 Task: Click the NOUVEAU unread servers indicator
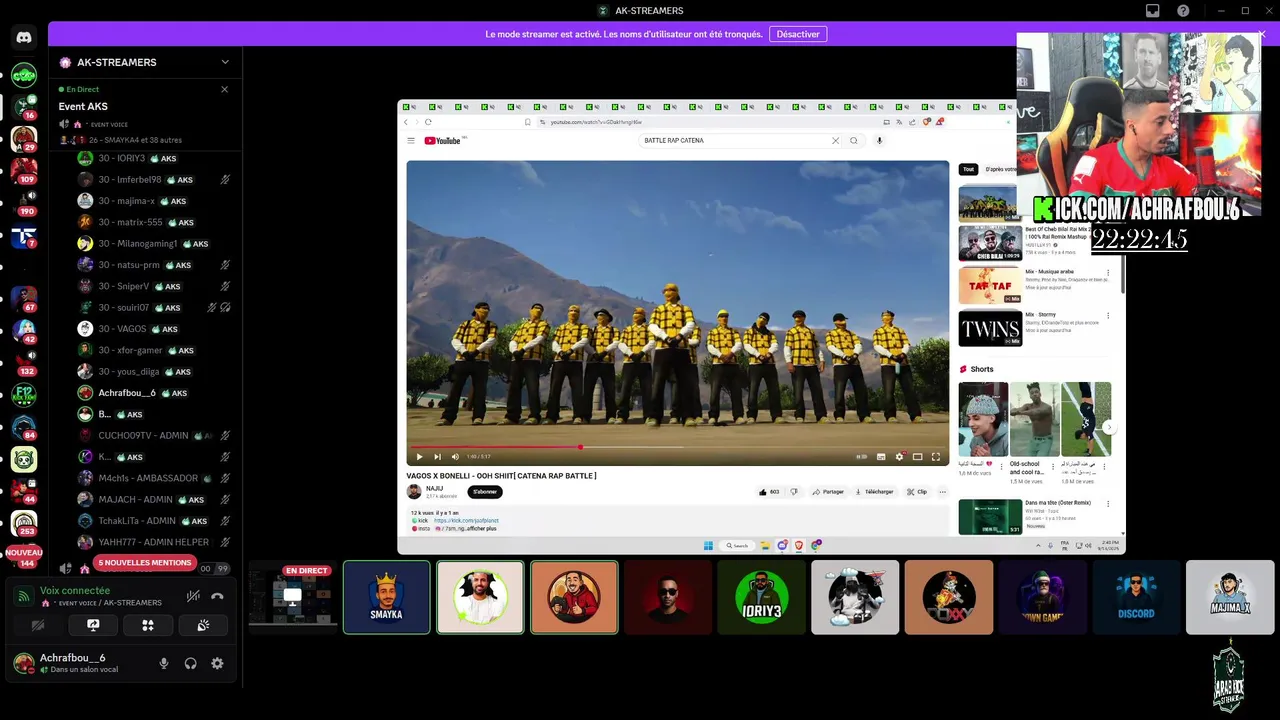tap(24, 552)
